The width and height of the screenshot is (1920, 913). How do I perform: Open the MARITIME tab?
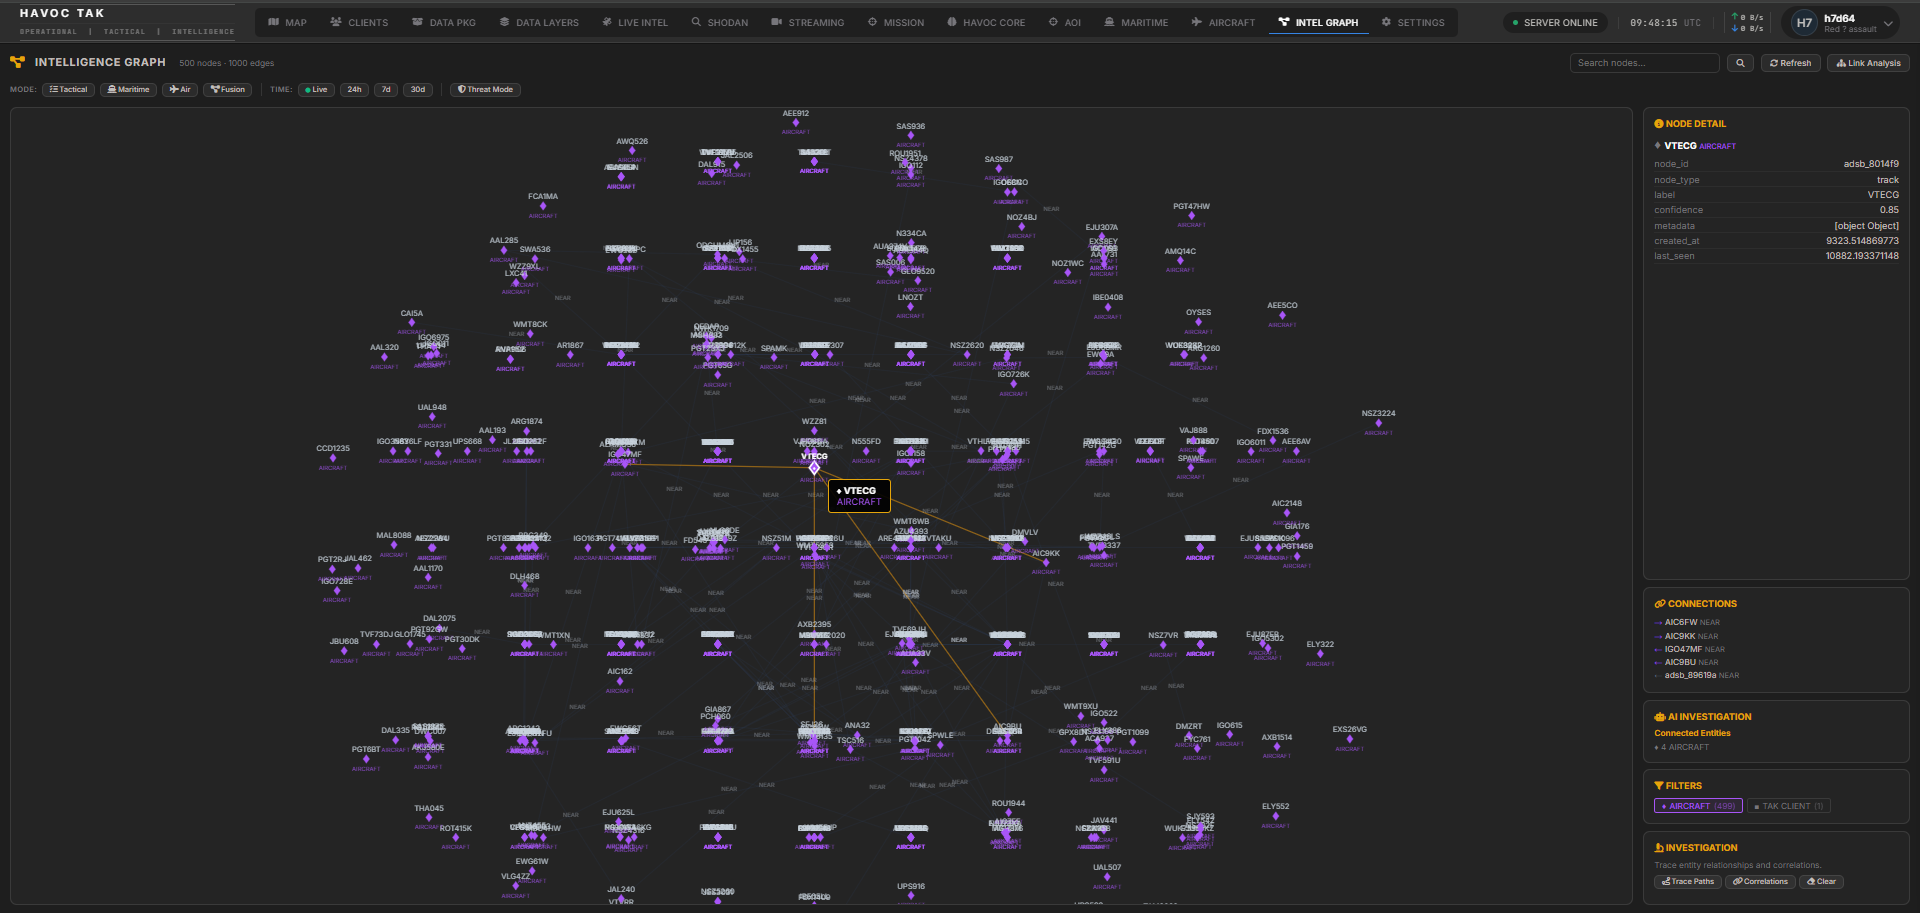pyautogui.click(x=1136, y=22)
